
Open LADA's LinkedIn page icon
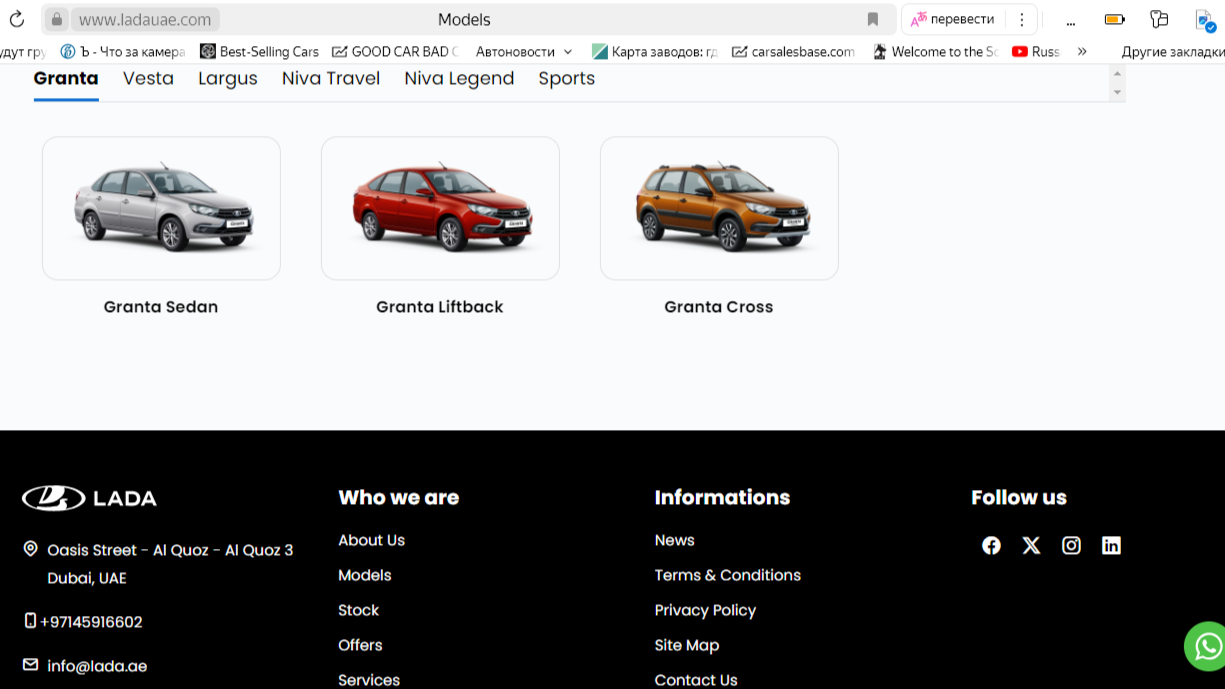(x=1111, y=545)
